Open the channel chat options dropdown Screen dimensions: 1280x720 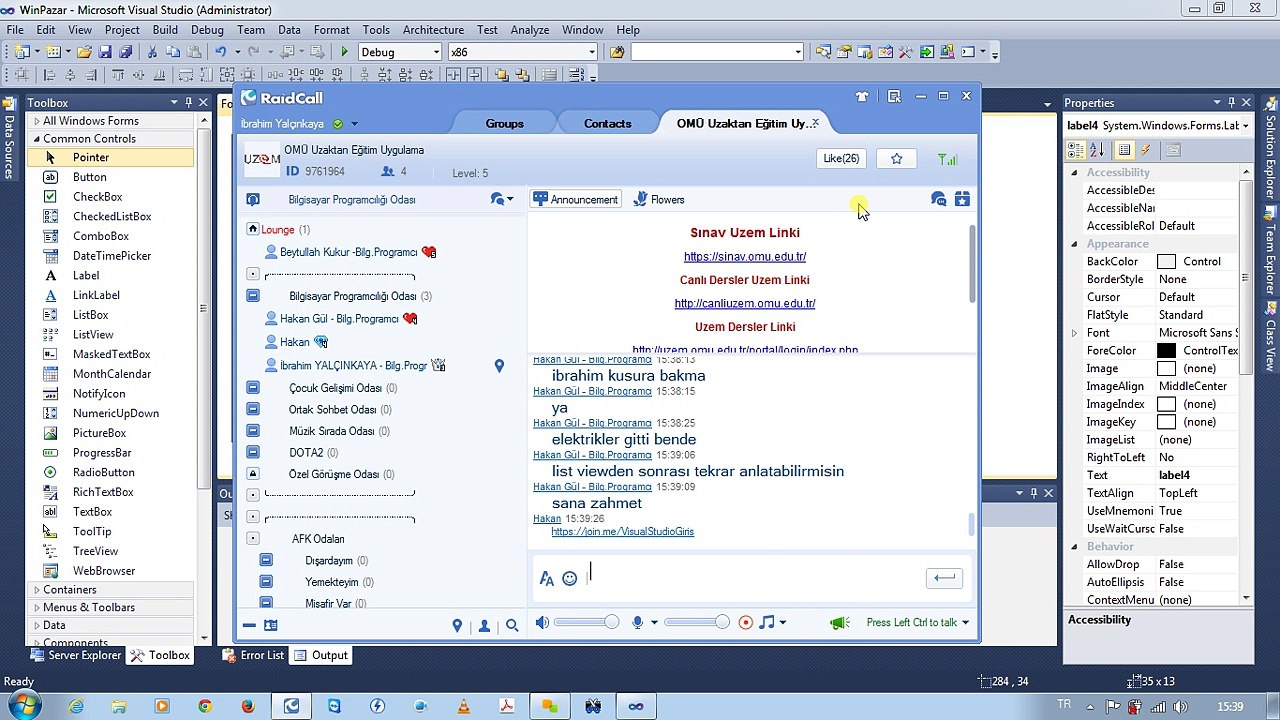point(501,199)
